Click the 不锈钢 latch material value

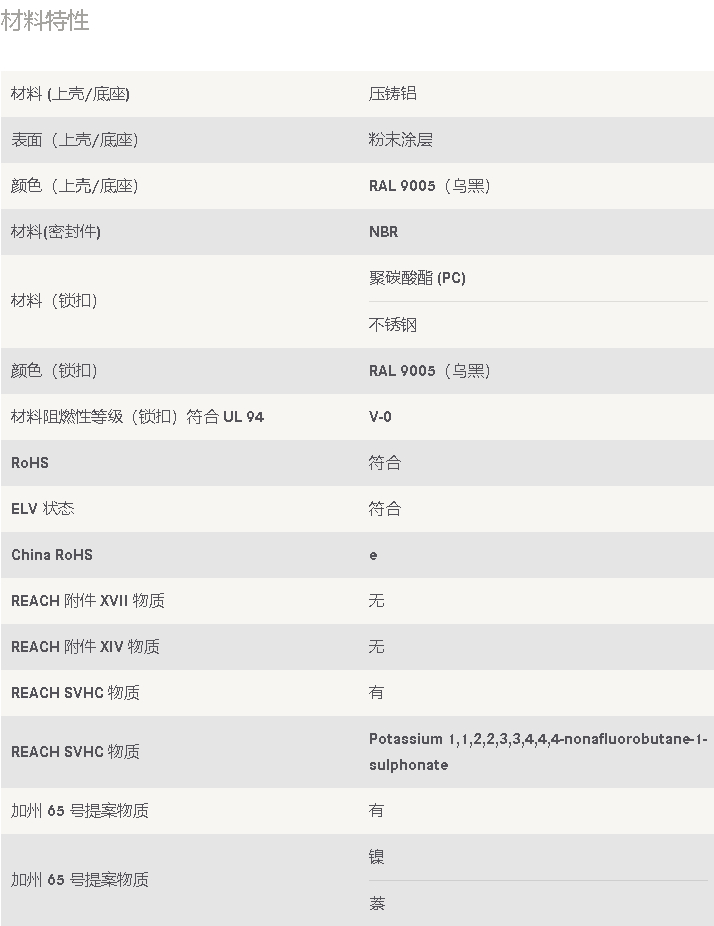(x=393, y=325)
